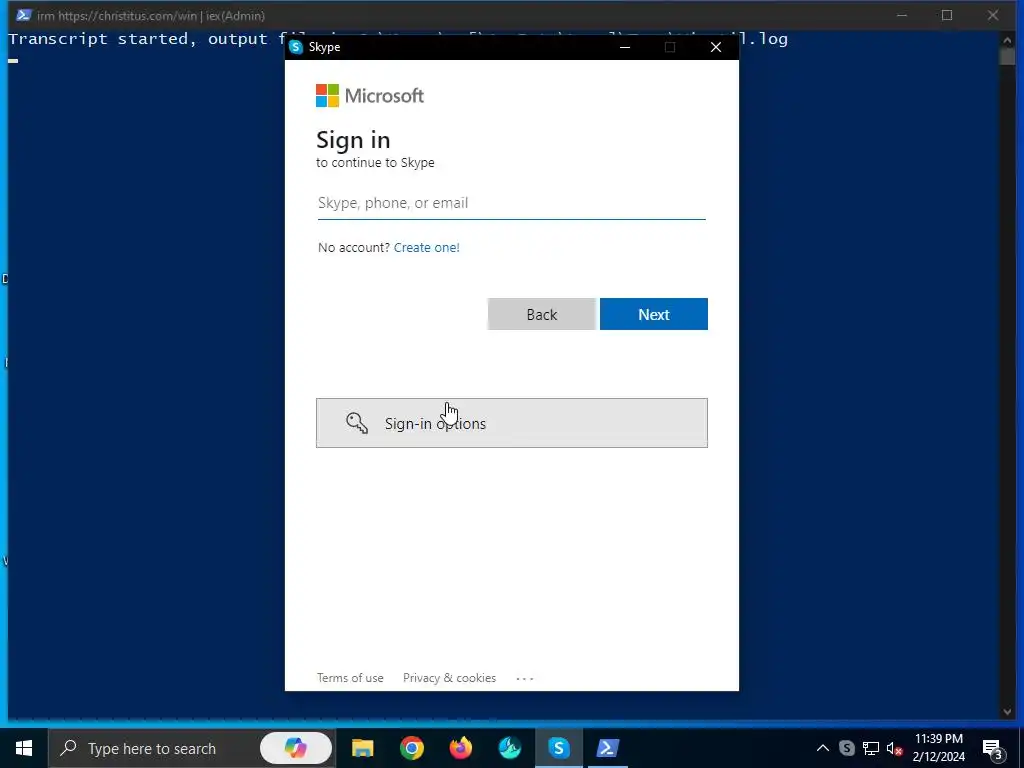Screen dimensions: 1024x768
Task: Open the network tray icon
Action: [871, 748]
